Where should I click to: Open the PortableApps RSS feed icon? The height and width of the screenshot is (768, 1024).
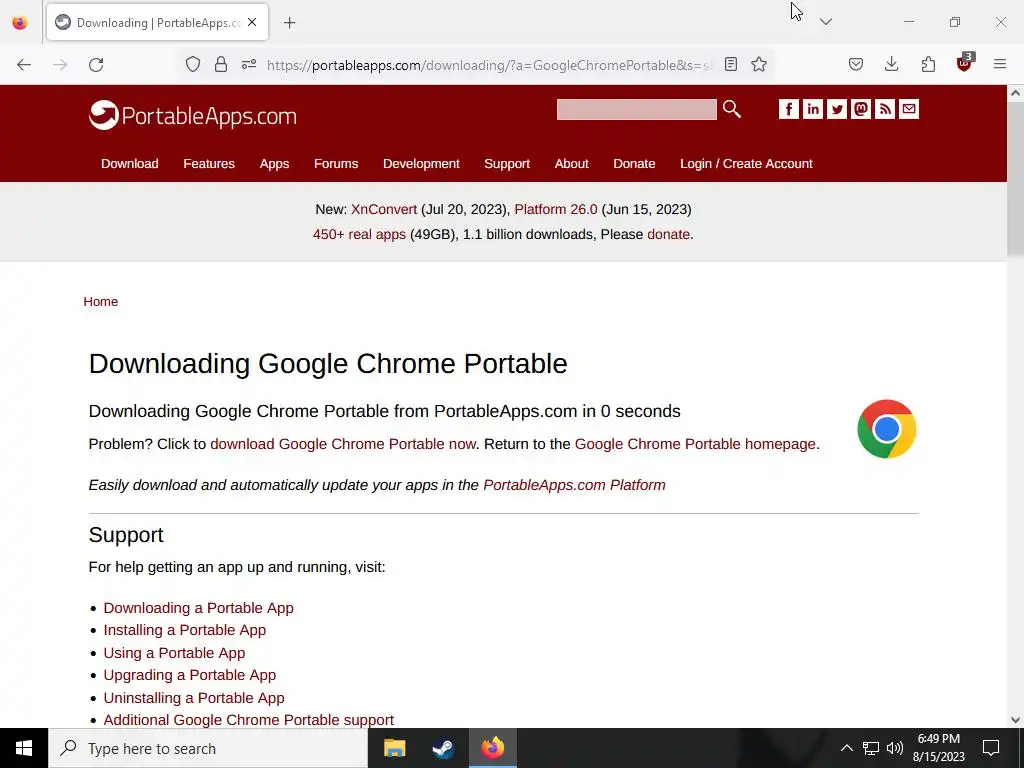pyautogui.click(x=885, y=109)
